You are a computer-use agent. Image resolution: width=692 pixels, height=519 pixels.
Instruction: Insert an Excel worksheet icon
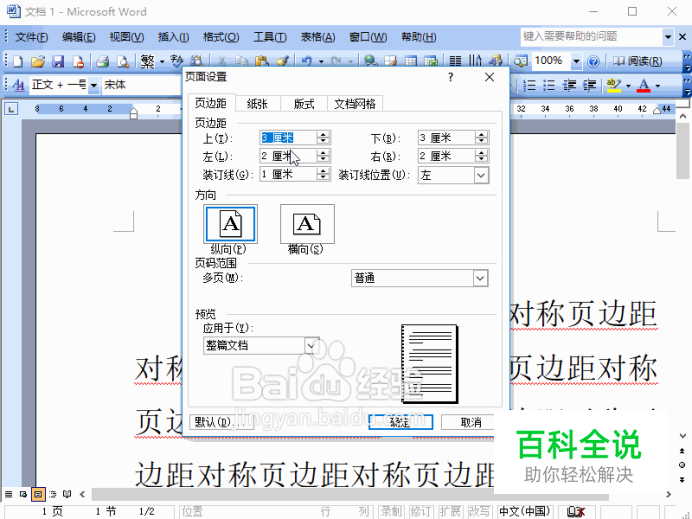pos(431,61)
